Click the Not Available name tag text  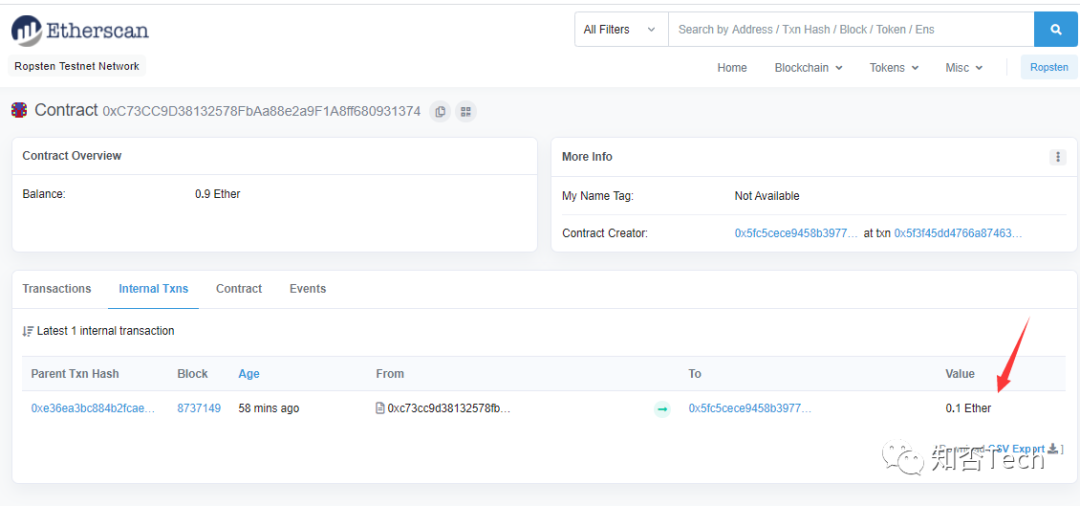click(x=767, y=196)
